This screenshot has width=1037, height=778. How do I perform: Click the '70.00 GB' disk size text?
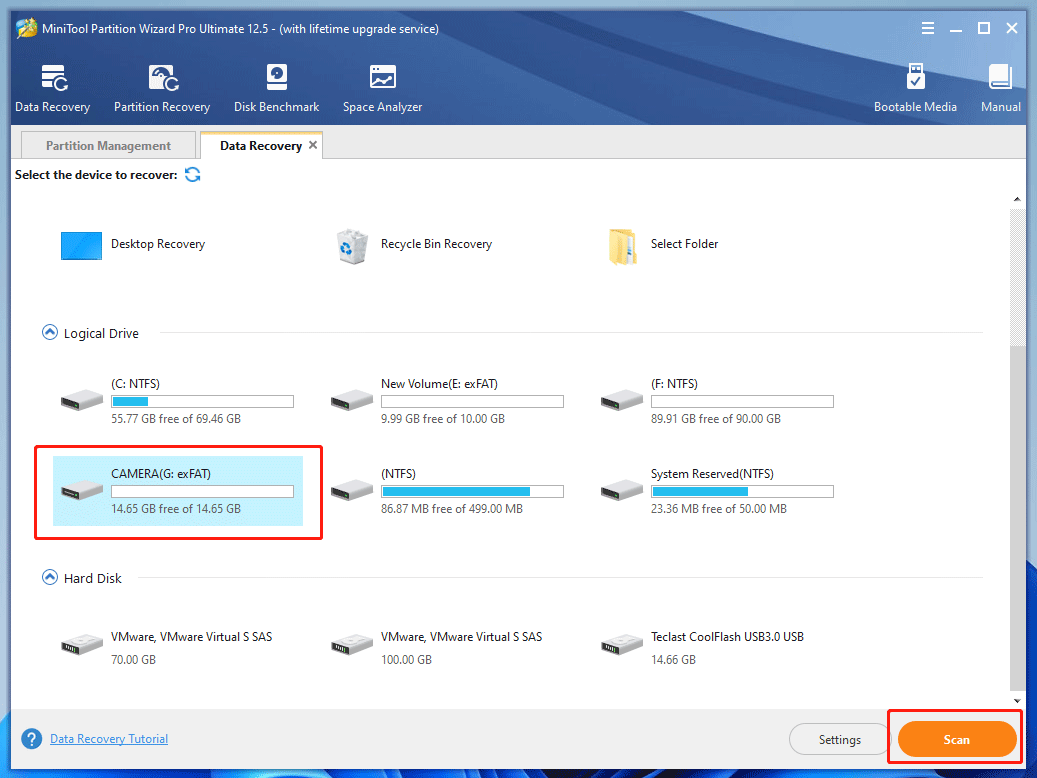(x=134, y=660)
